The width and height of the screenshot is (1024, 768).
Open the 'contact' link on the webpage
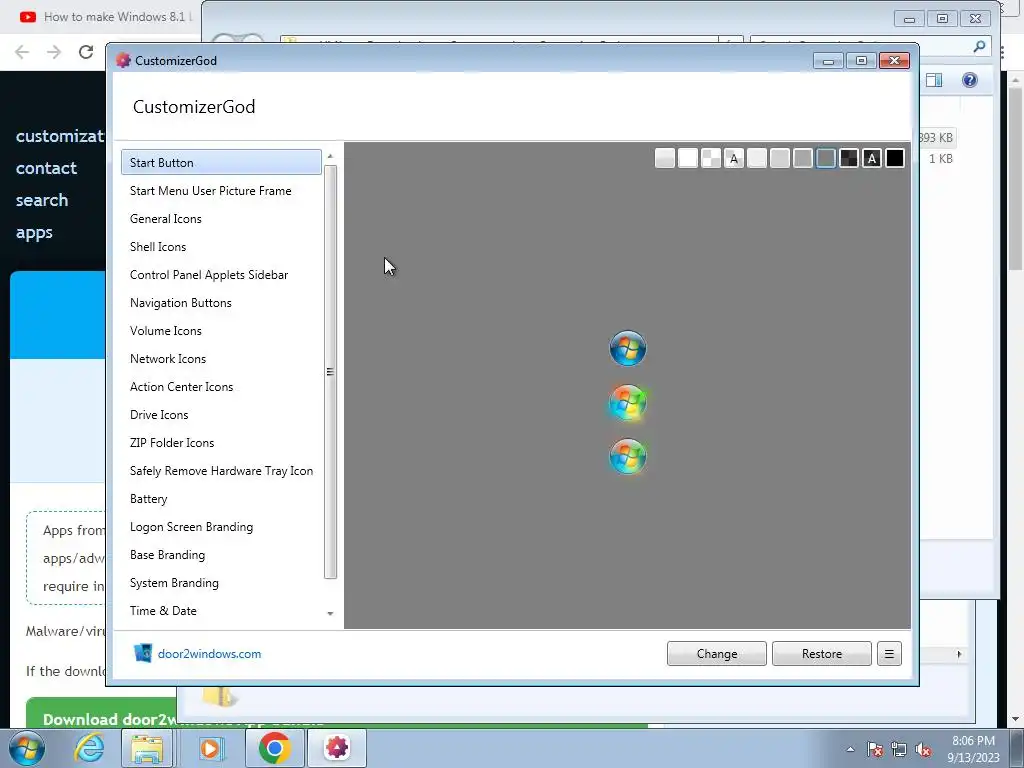tap(46, 168)
